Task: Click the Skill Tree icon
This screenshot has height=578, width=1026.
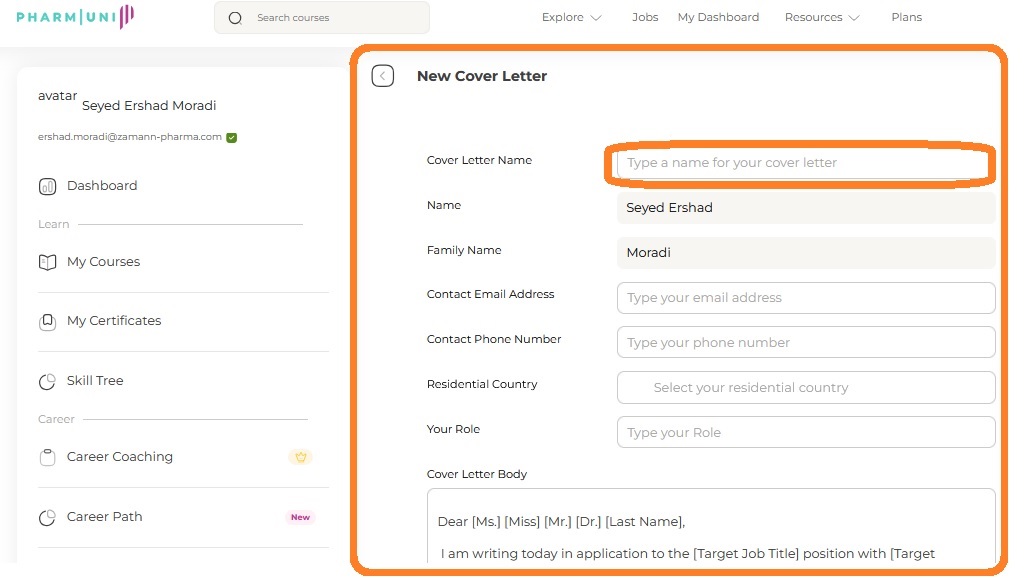Action: coord(47,381)
